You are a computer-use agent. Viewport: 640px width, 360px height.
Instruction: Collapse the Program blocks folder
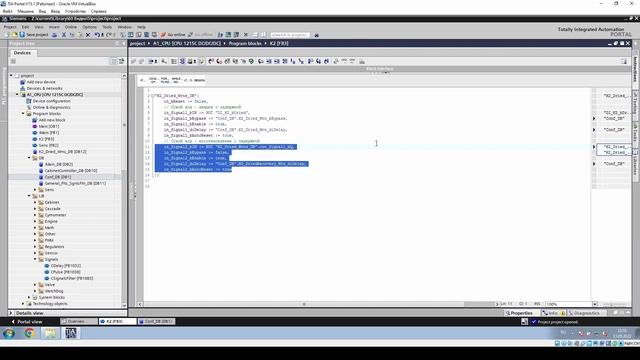(23, 113)
